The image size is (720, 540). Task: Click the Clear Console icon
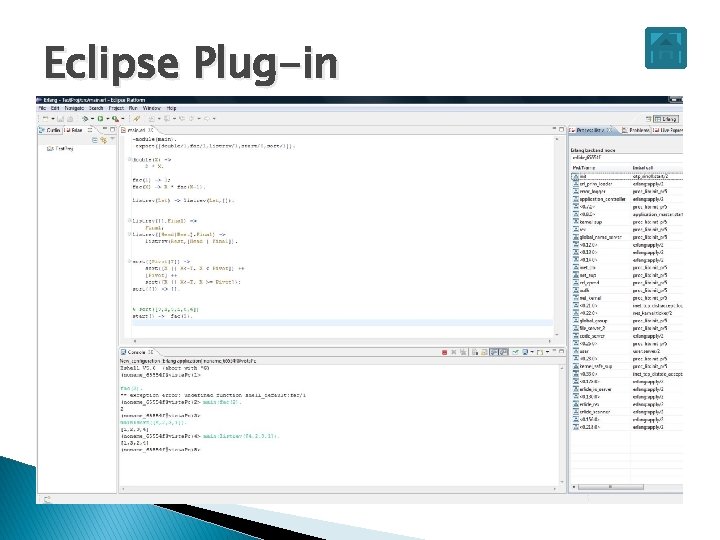click(475, 352)
